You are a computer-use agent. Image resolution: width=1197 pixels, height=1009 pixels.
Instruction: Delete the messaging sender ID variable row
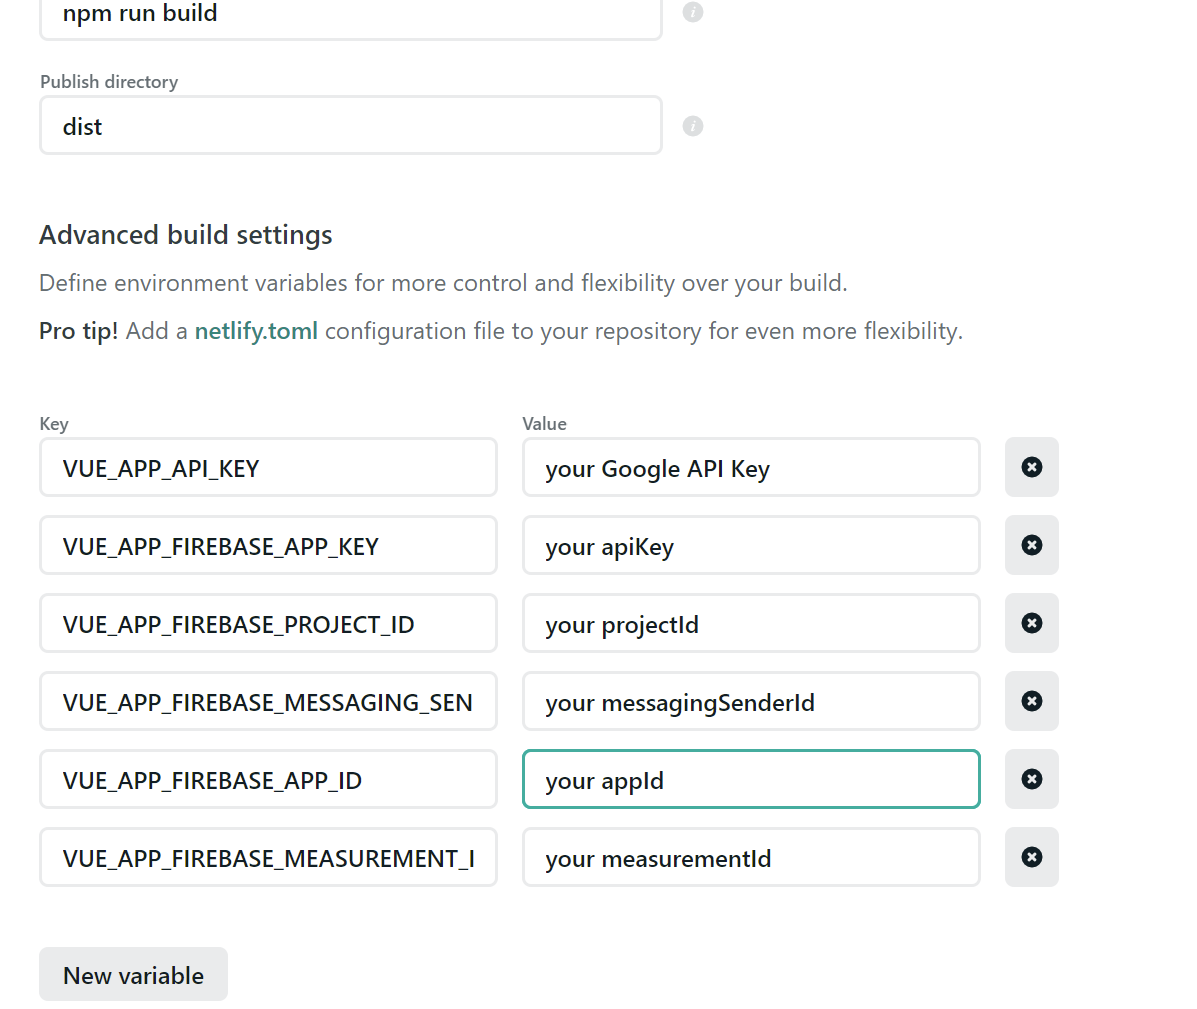[1031, 701]
